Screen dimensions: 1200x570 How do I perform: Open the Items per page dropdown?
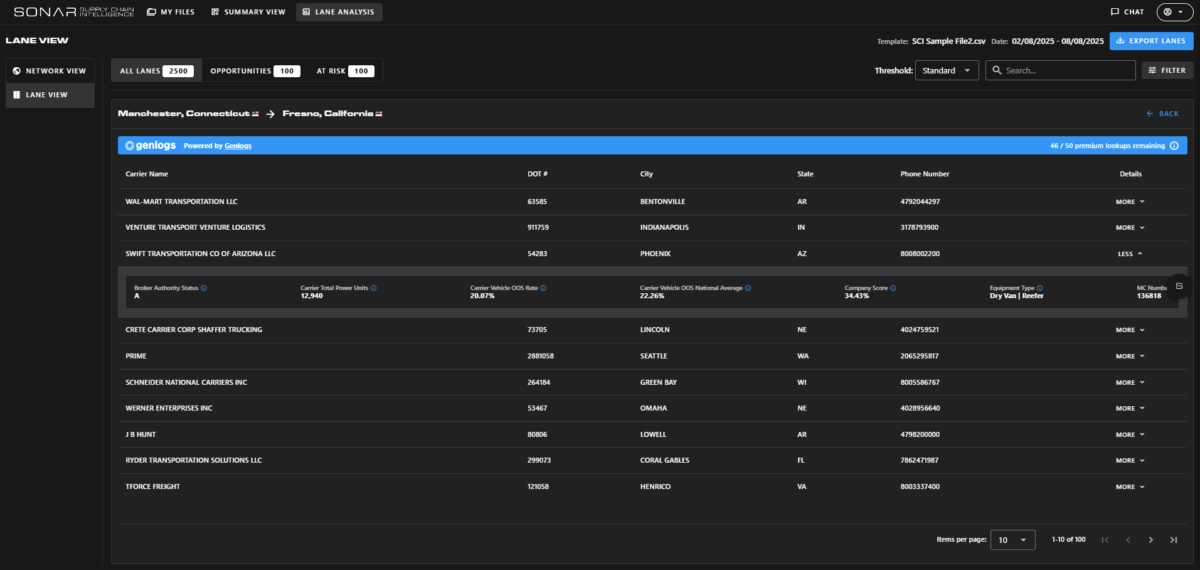1013,540
